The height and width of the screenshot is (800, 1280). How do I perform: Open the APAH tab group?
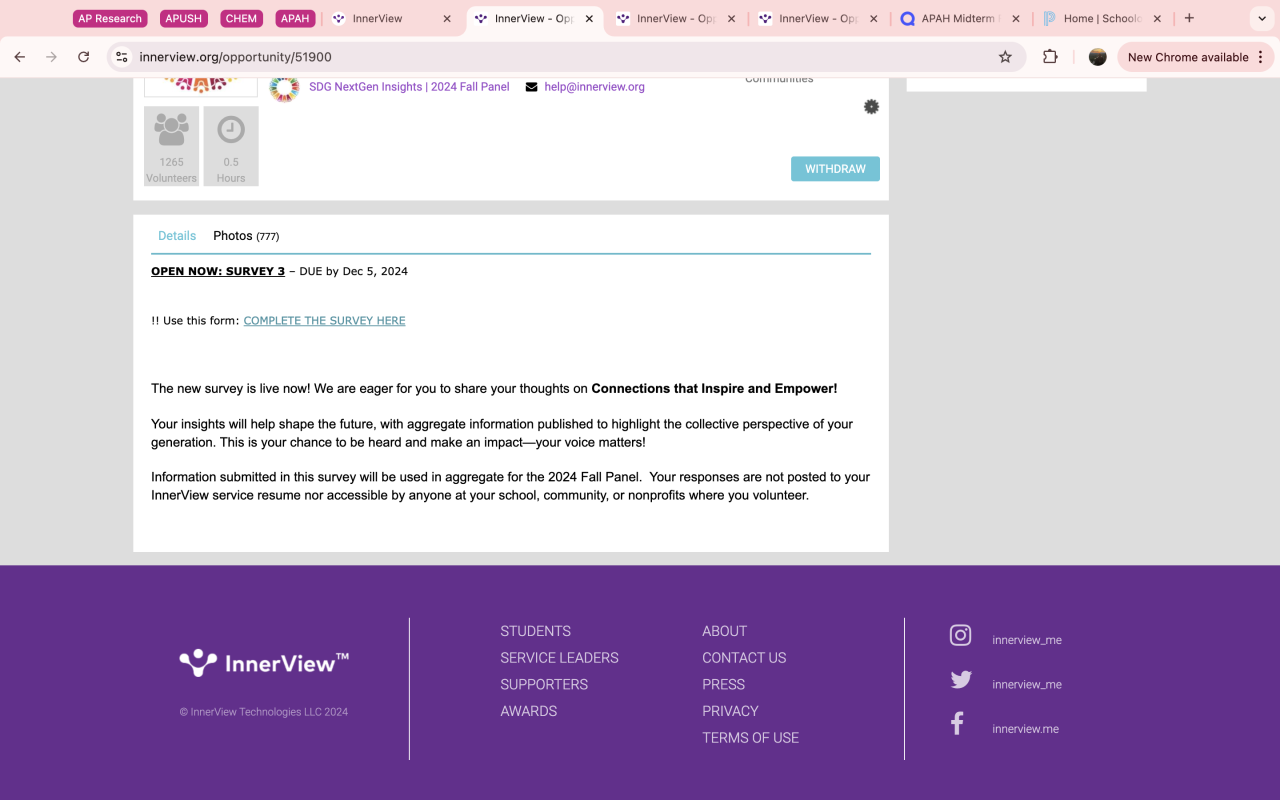tap(295, 18)
